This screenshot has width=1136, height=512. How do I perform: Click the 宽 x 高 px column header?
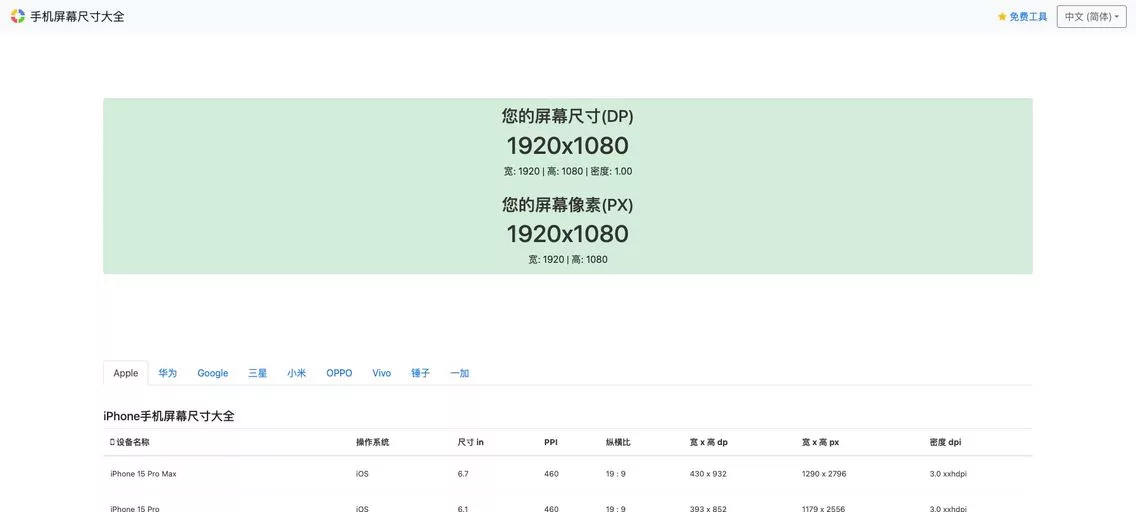pyautogui.click(x=820, y=442)
